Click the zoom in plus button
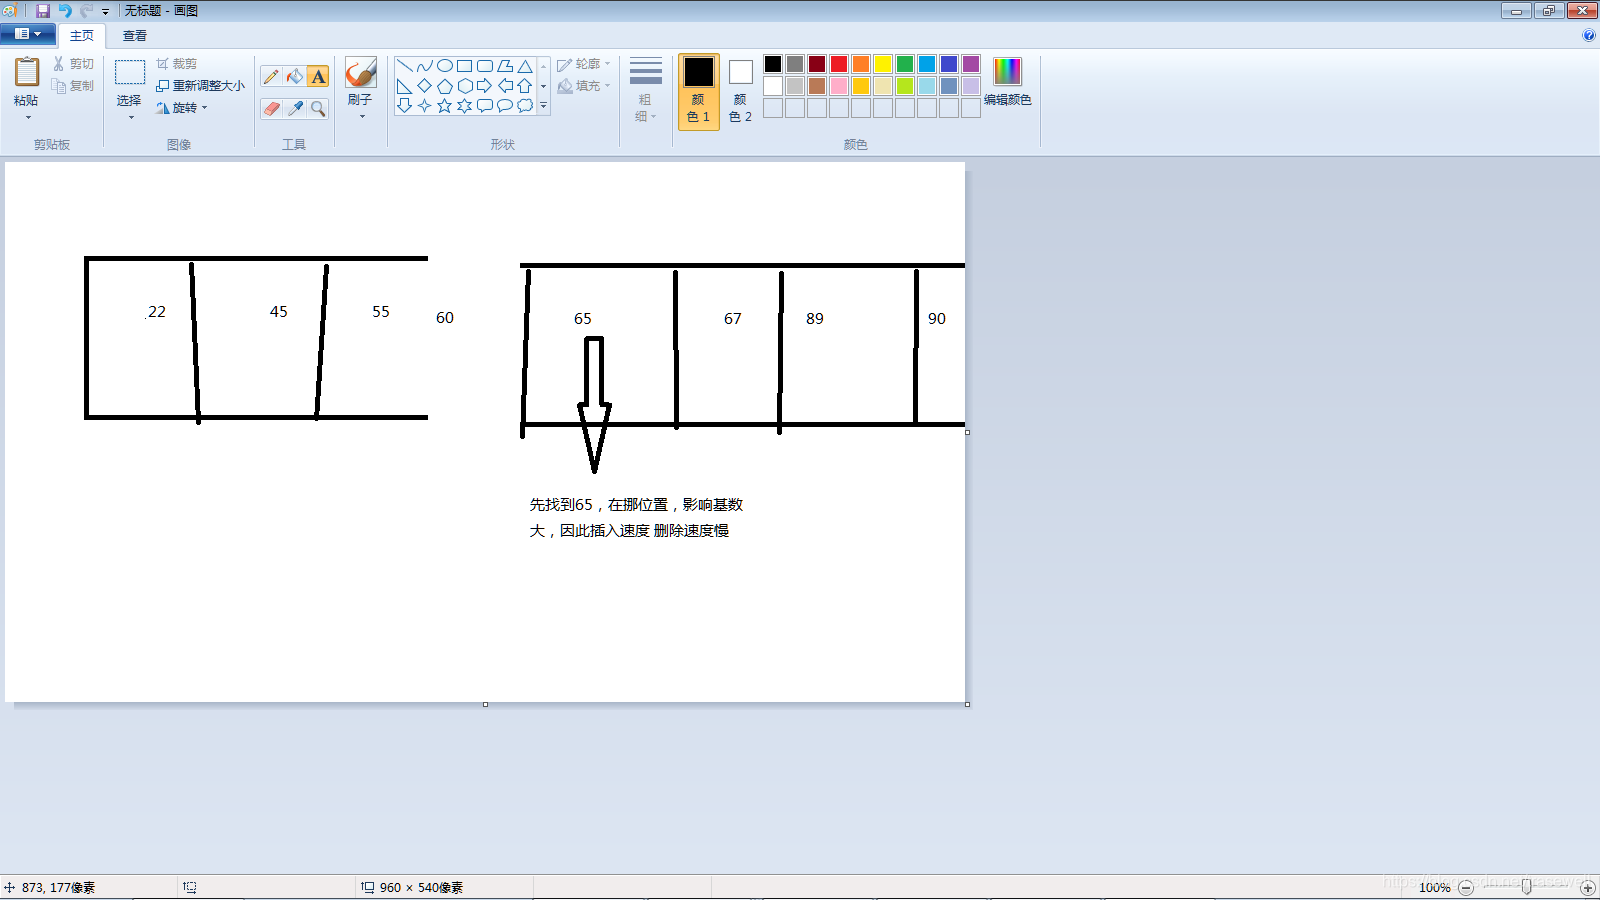The width and height of the screenshot is (1600, 900). tap(1588, 888)
